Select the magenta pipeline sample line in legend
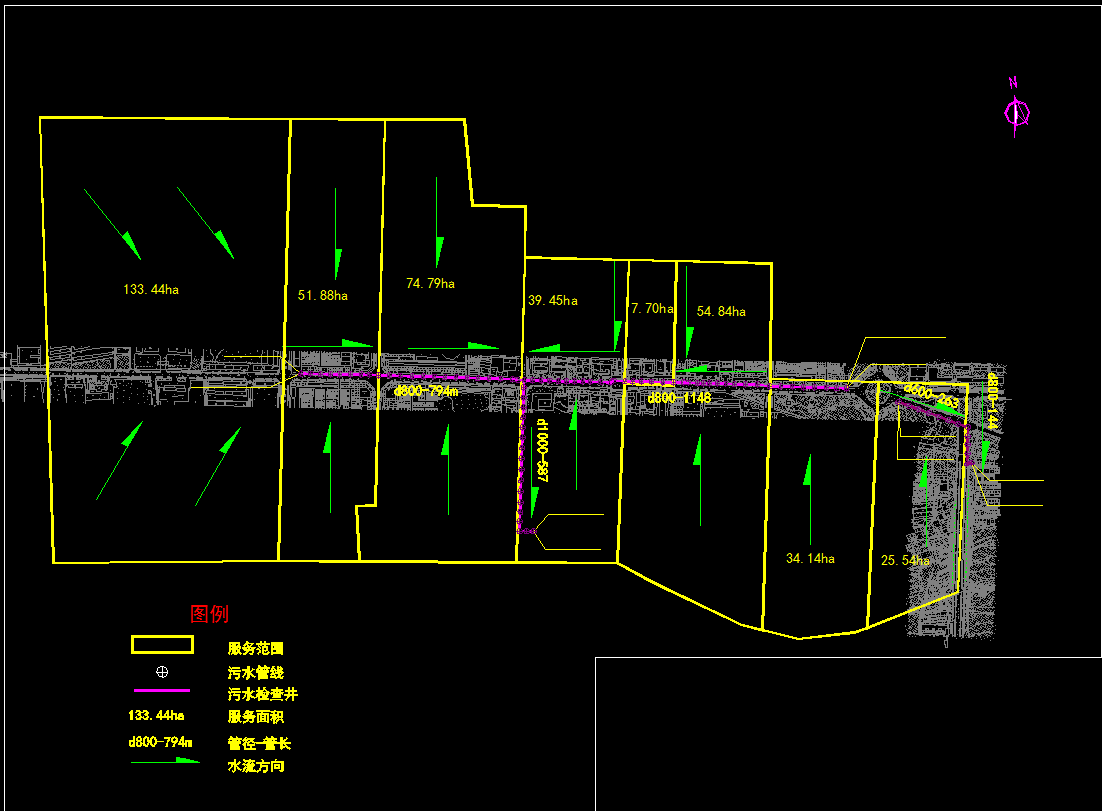 pyautogui.click(x=161, y=690)
